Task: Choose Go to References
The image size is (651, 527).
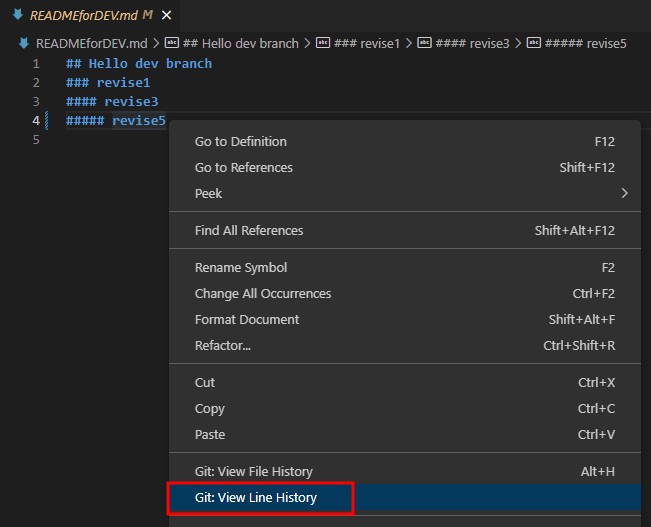Action: coord(405,167)
